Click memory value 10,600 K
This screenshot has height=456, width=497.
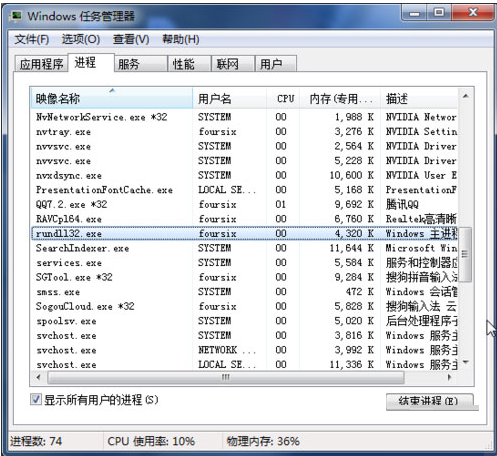[352, 175]
